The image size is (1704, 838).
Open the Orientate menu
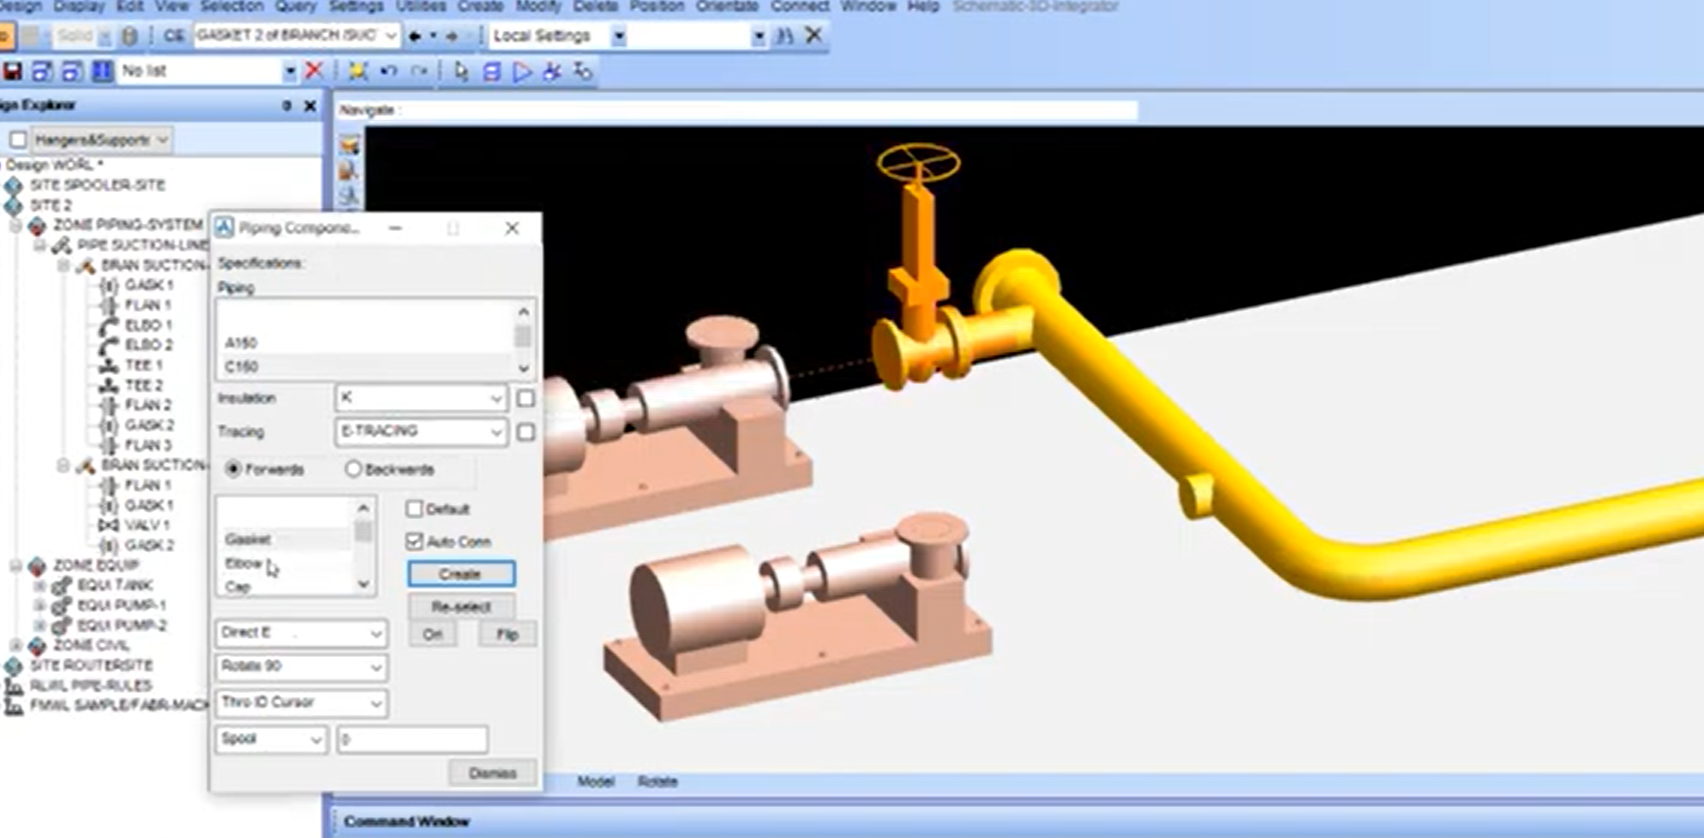(x=727, y=6)
